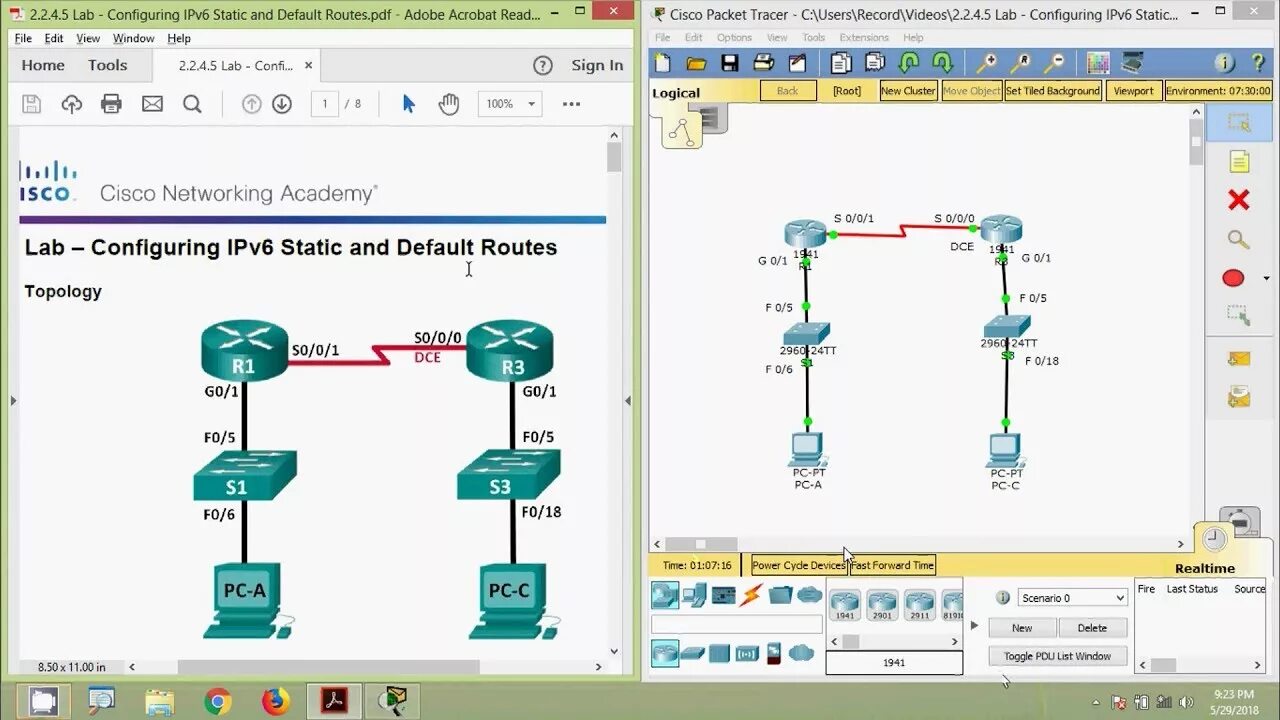Choose the Select tool in right toolbar
The width and height of the screenshot is (1280, 720).
pyautogui.click(x=1239, y=124)
